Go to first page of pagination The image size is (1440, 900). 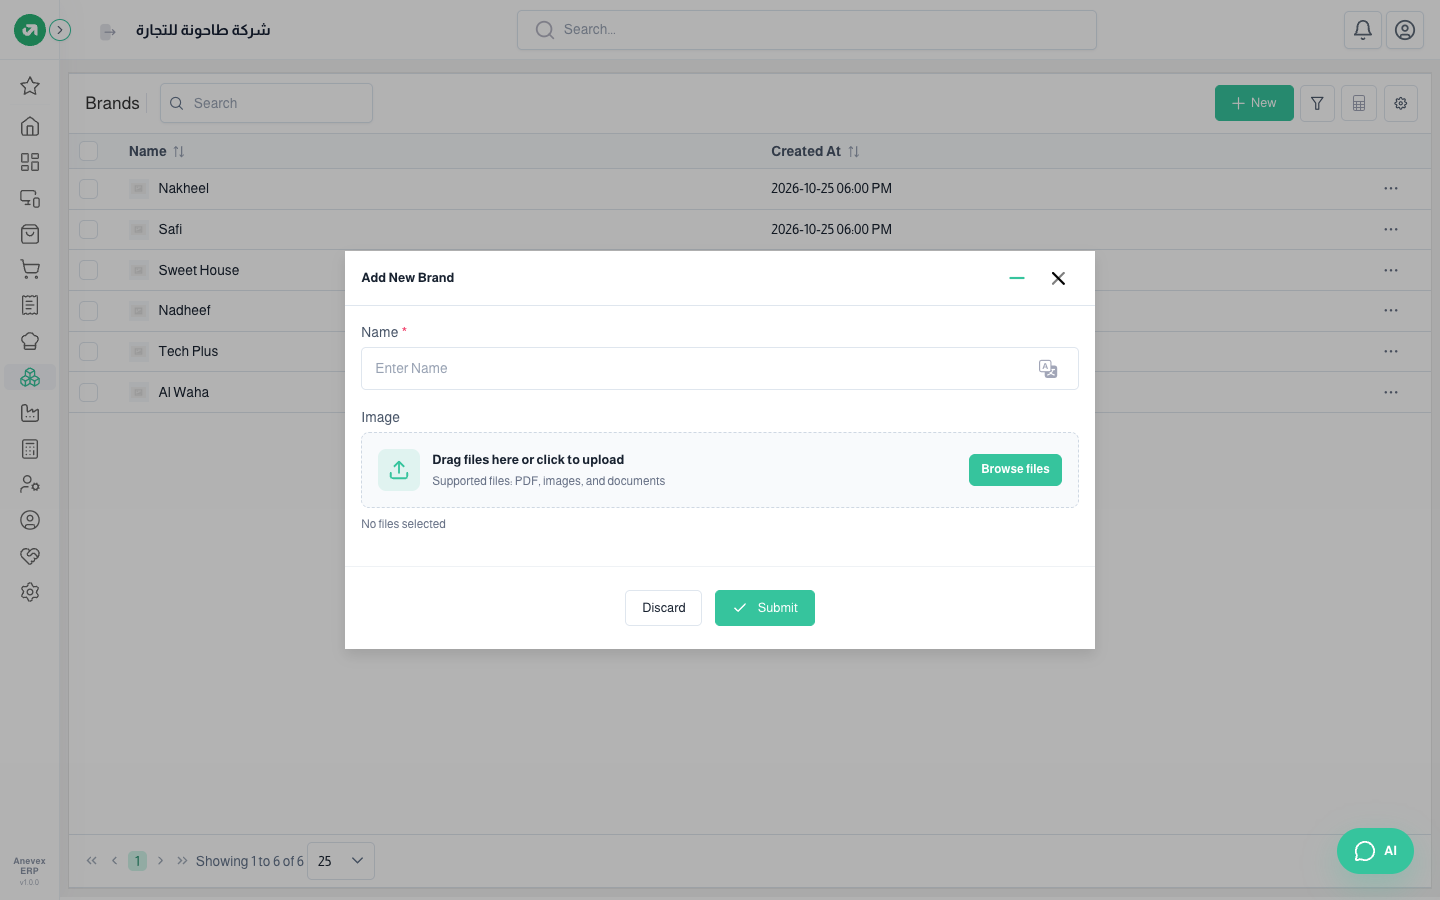tap(92, 861)
